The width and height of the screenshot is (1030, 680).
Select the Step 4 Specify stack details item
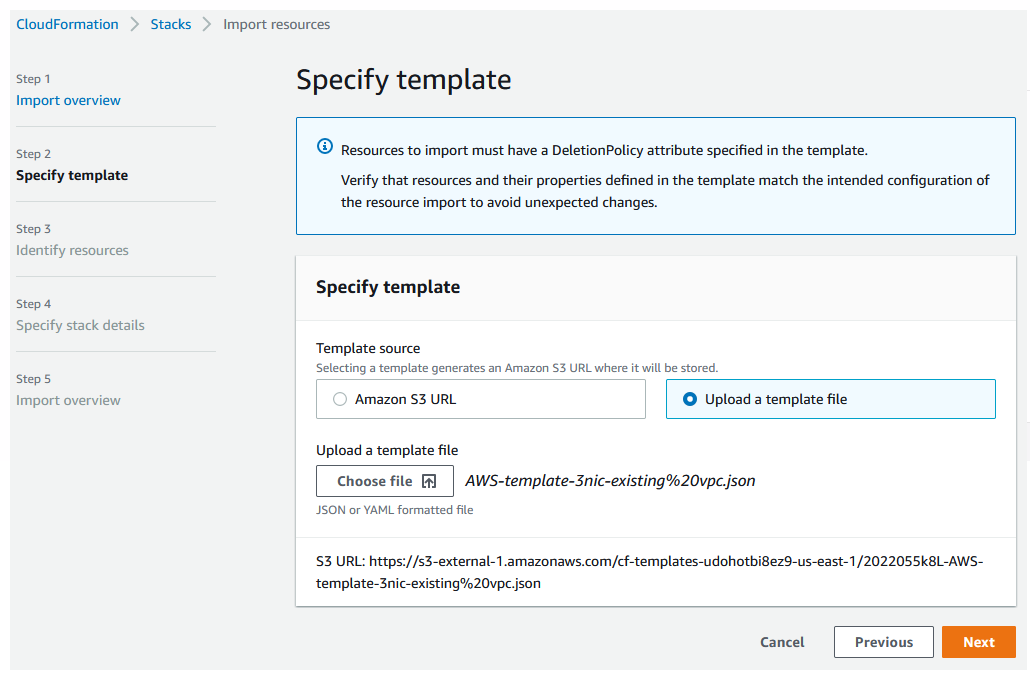tap(80, 325)
